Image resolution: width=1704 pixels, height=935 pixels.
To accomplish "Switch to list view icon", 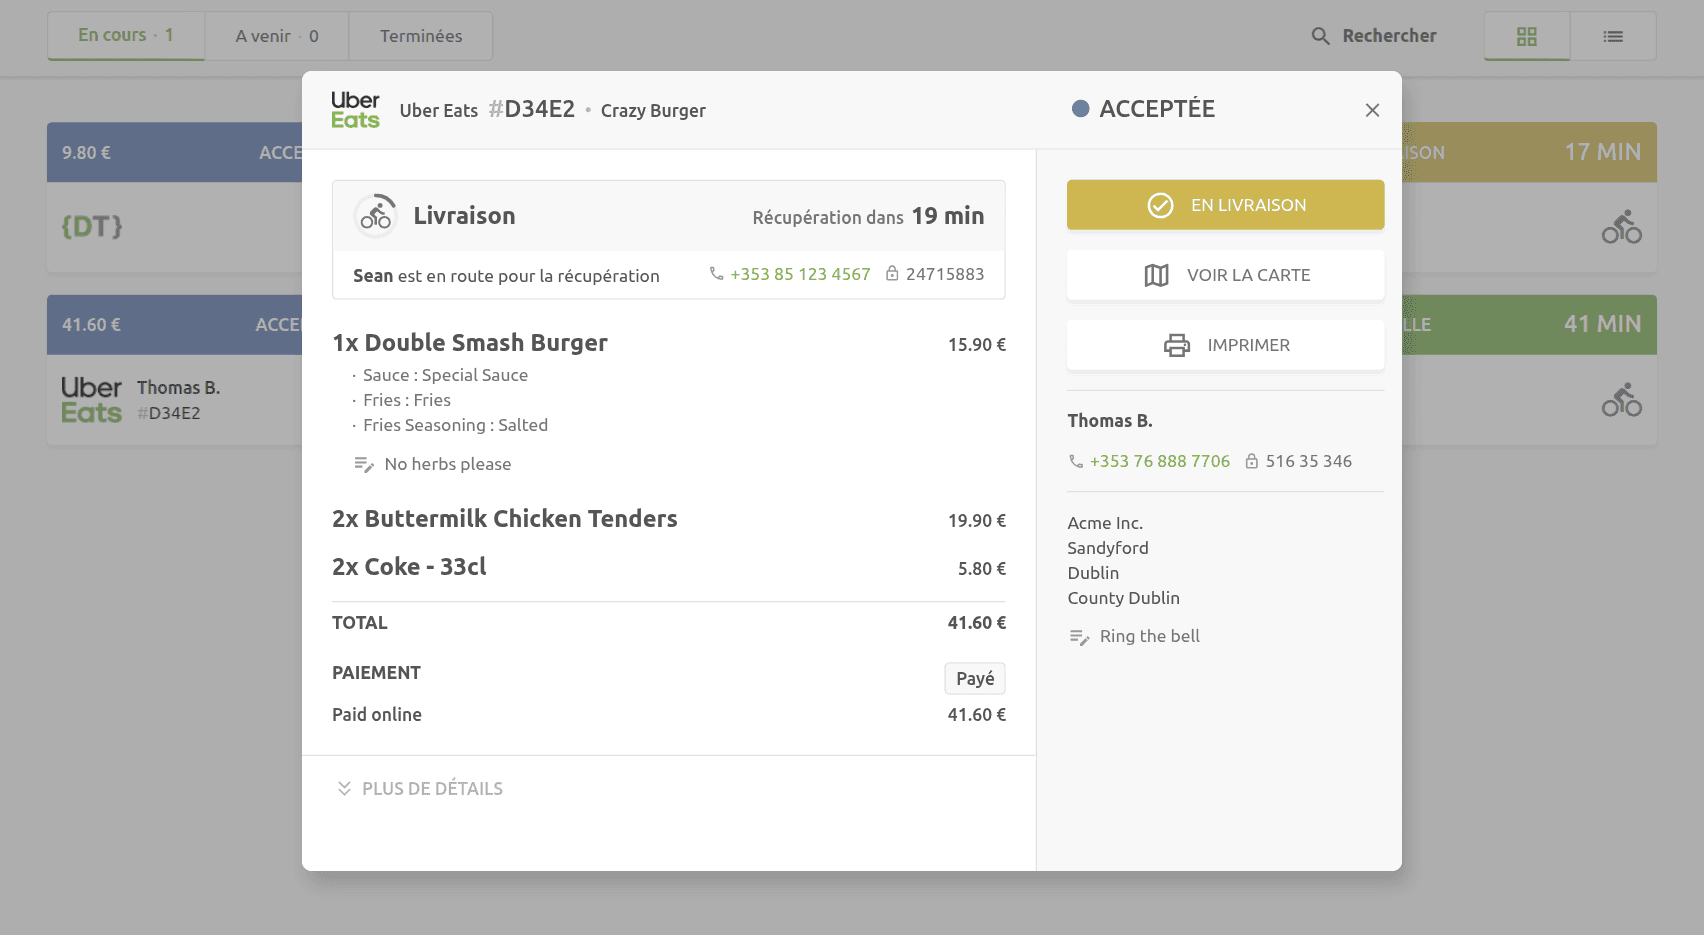I will [x=1613, y=35].
